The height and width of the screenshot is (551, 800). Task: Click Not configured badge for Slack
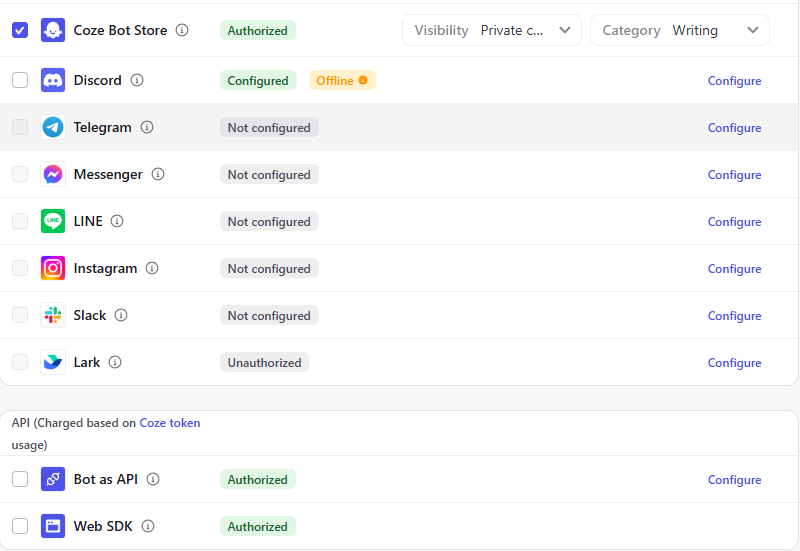(x=269, y=315)
